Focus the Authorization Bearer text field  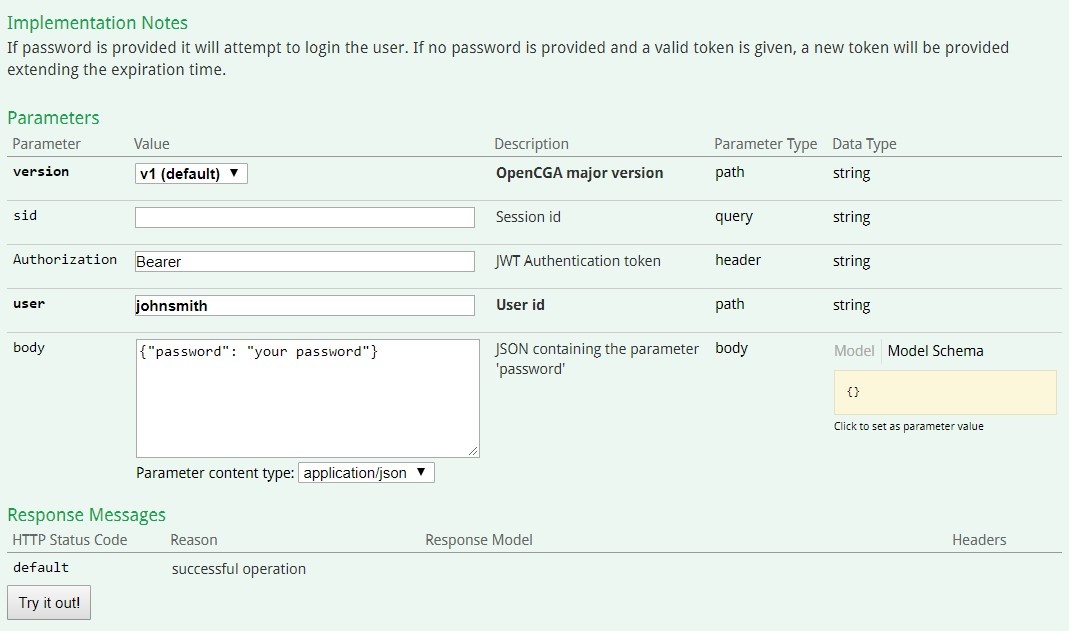click(x=304, y=261)
